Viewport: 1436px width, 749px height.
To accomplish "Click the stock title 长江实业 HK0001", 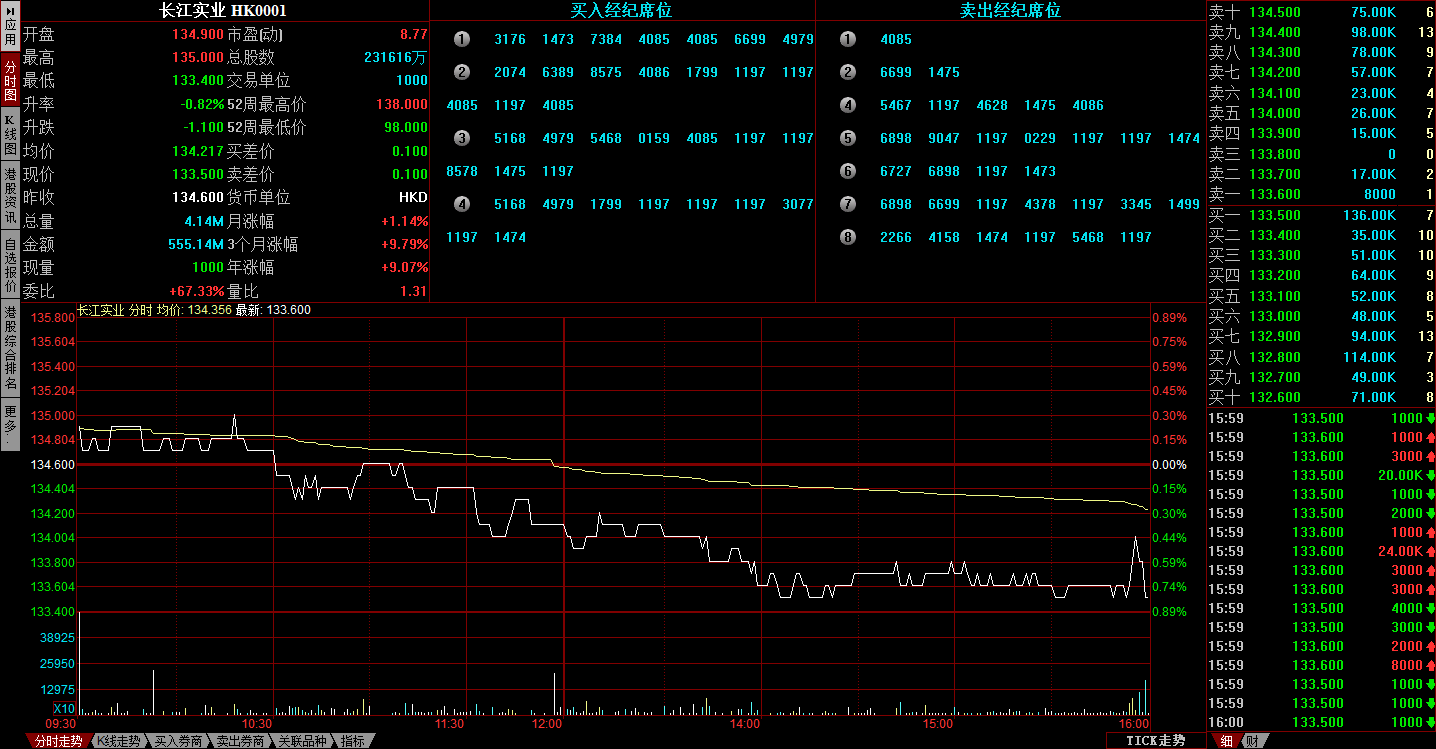I will (x=223, y=11).
